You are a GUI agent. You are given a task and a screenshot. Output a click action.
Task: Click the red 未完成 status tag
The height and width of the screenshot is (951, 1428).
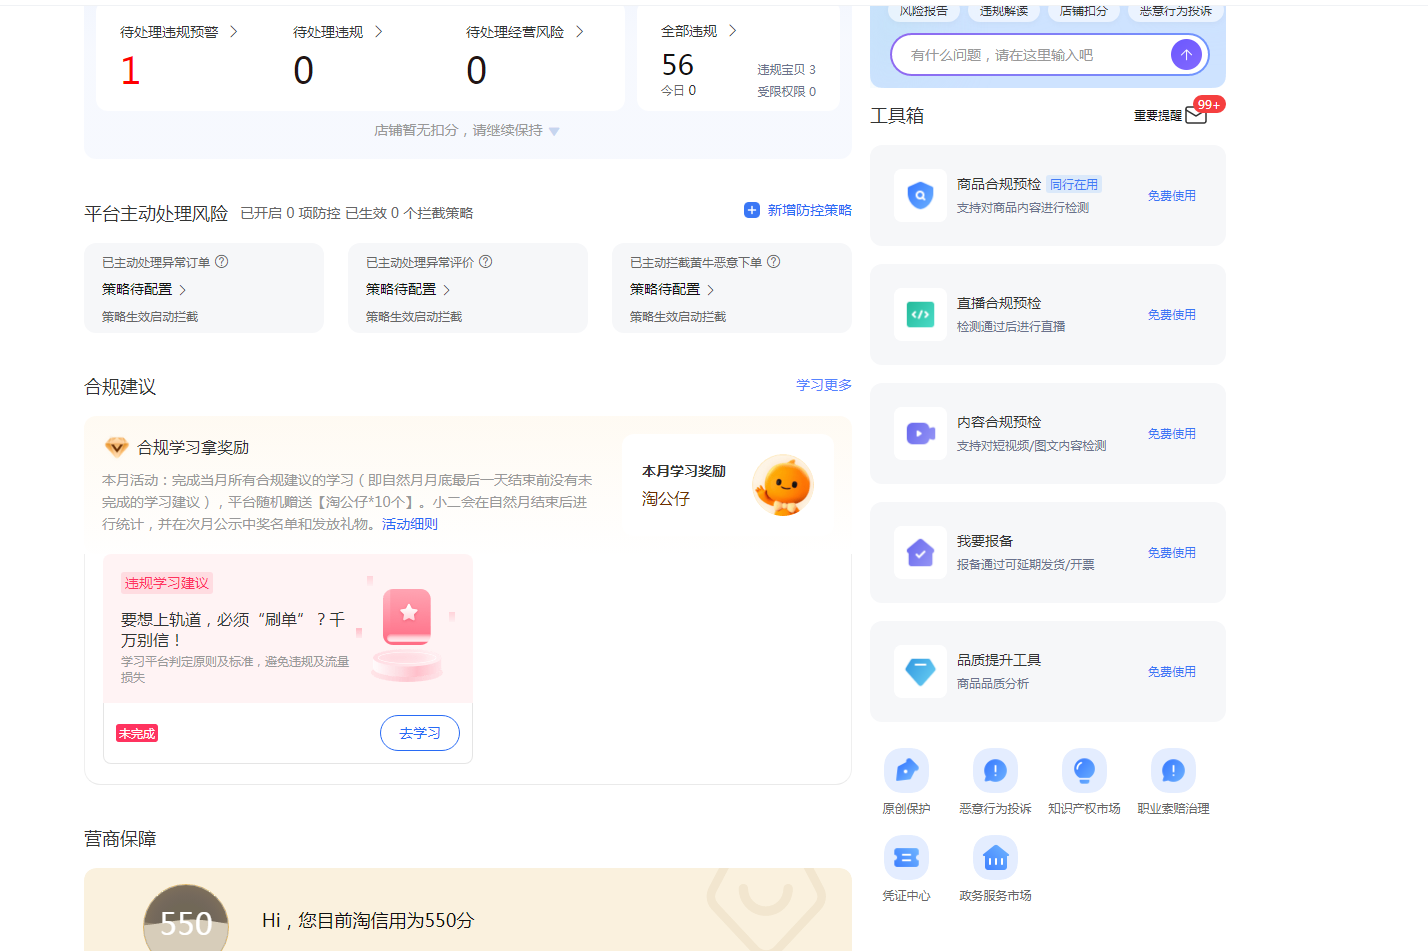pos(137,734)
